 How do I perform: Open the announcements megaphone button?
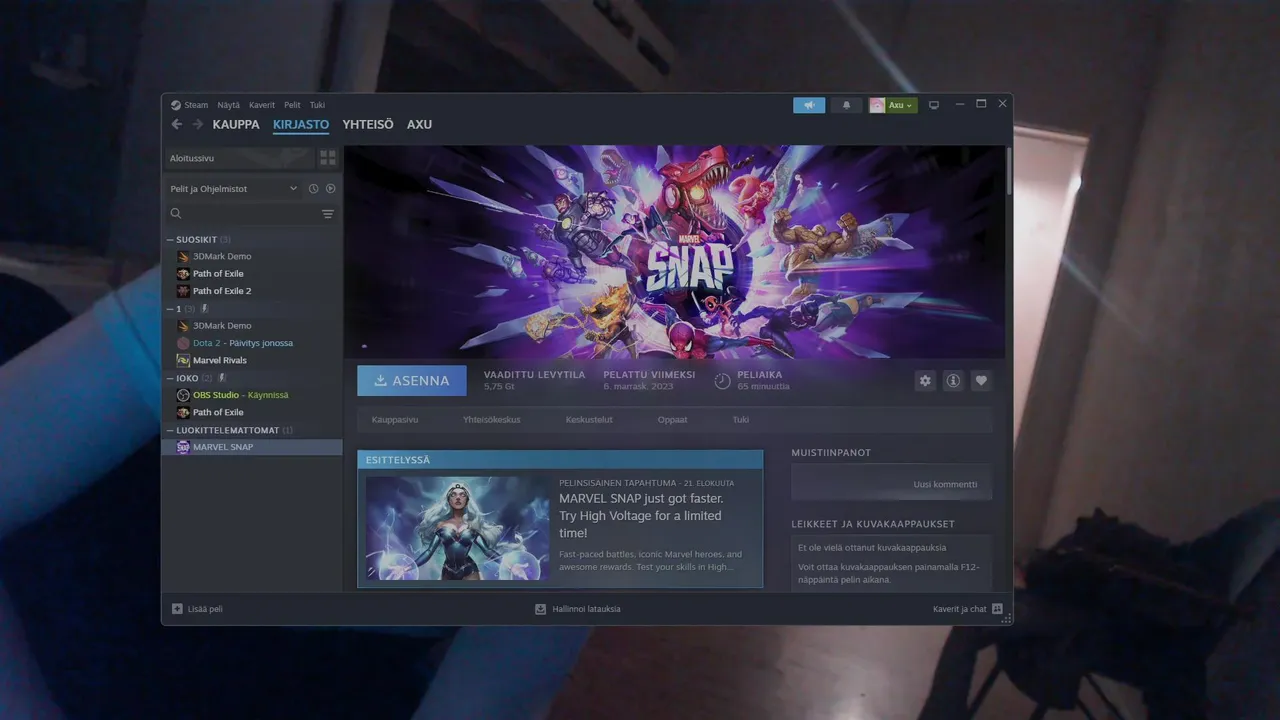click(x=809, y=105)
